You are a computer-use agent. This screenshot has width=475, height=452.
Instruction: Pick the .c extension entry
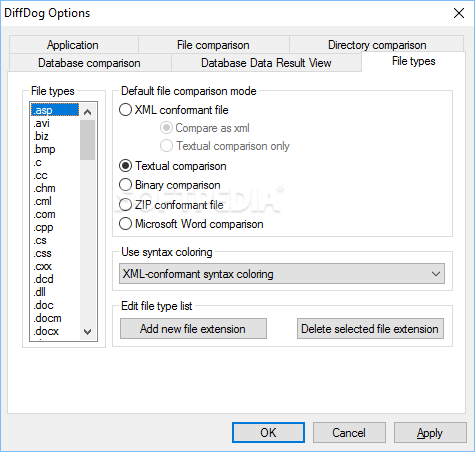(x=55, y=162)
